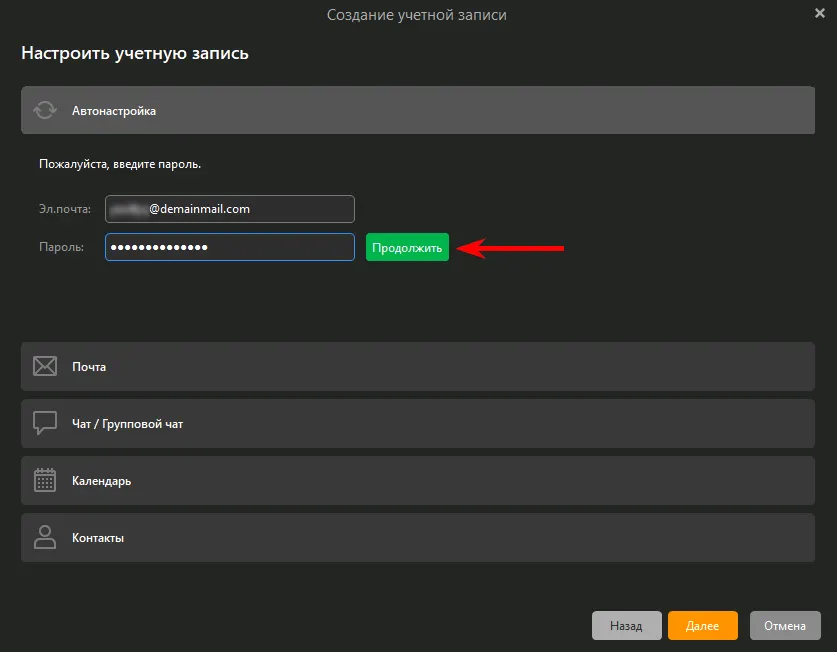
Task: Go back with the Назад button
Action: [626, 626]
